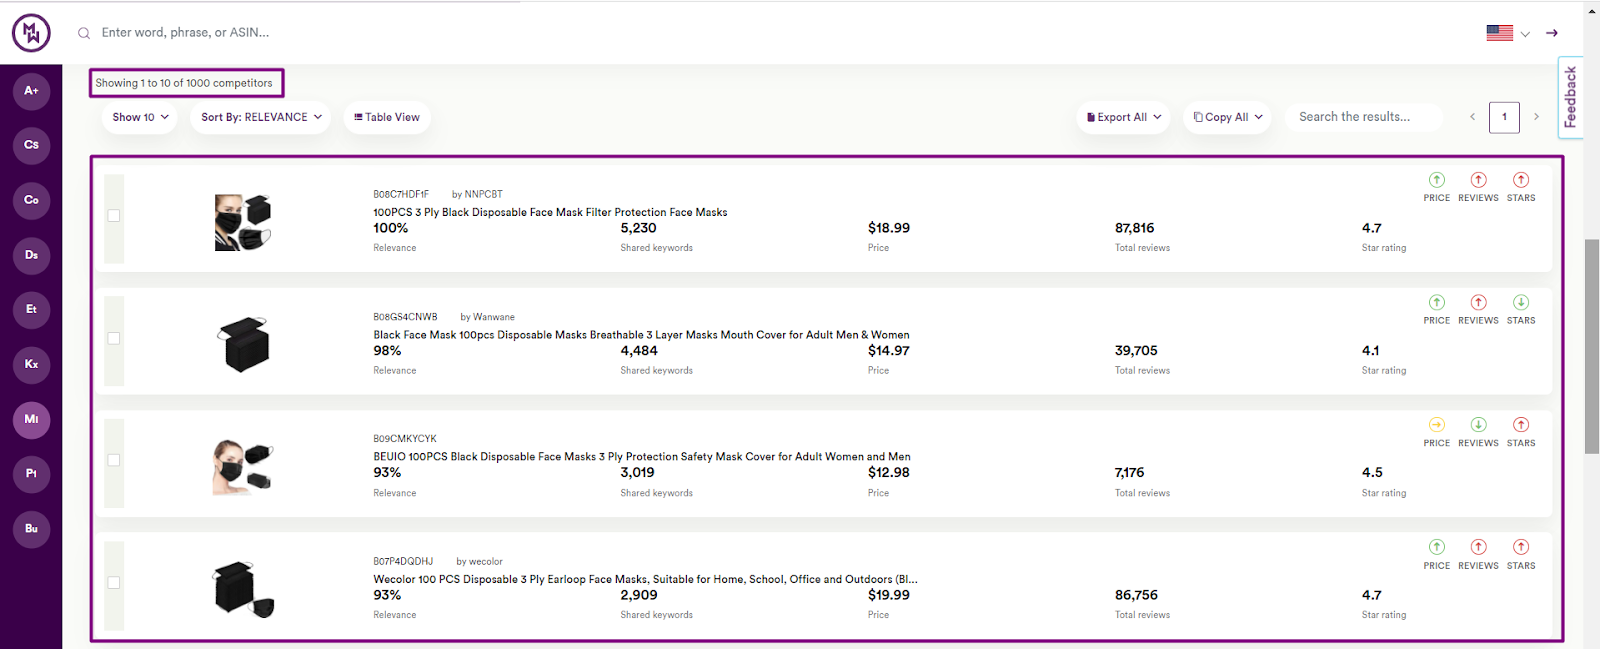Open the Show 10 dropdown
1600x649 pixels.
[x=140, y=117]
